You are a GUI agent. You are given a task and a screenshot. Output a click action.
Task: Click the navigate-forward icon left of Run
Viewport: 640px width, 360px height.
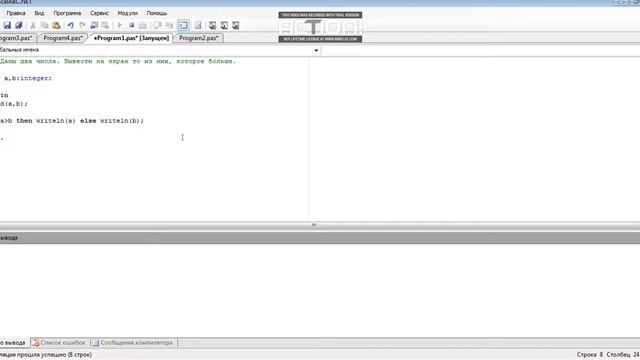(x=105, y=25)
